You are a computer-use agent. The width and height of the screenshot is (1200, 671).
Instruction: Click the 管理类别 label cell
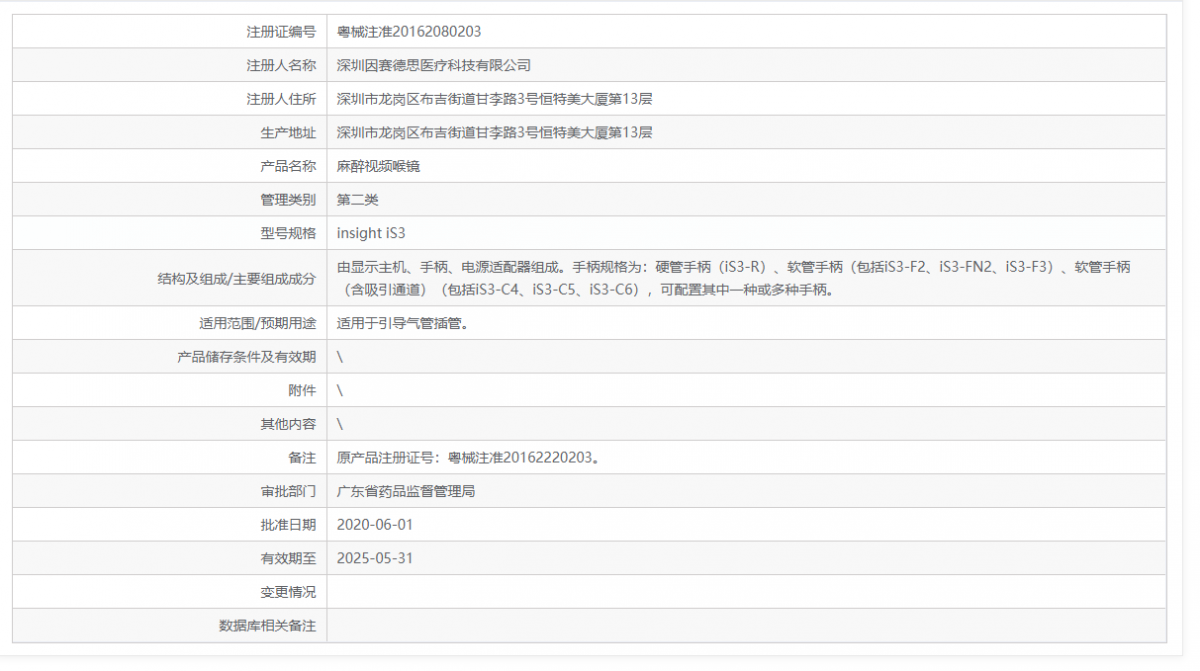coord(287,199)
